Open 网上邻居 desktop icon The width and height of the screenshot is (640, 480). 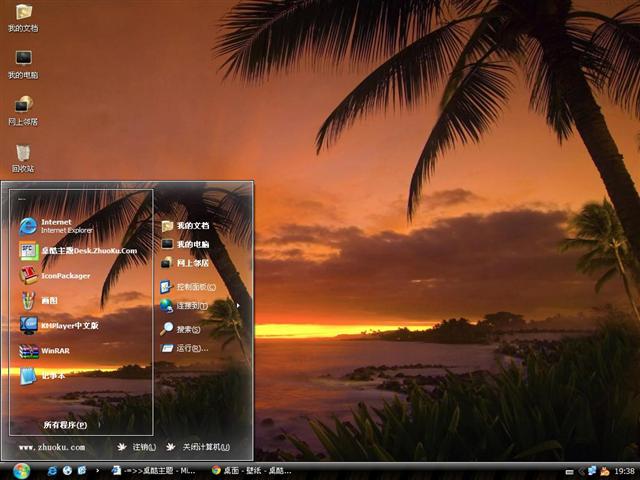pyautogui.click(x=23, y=109)
